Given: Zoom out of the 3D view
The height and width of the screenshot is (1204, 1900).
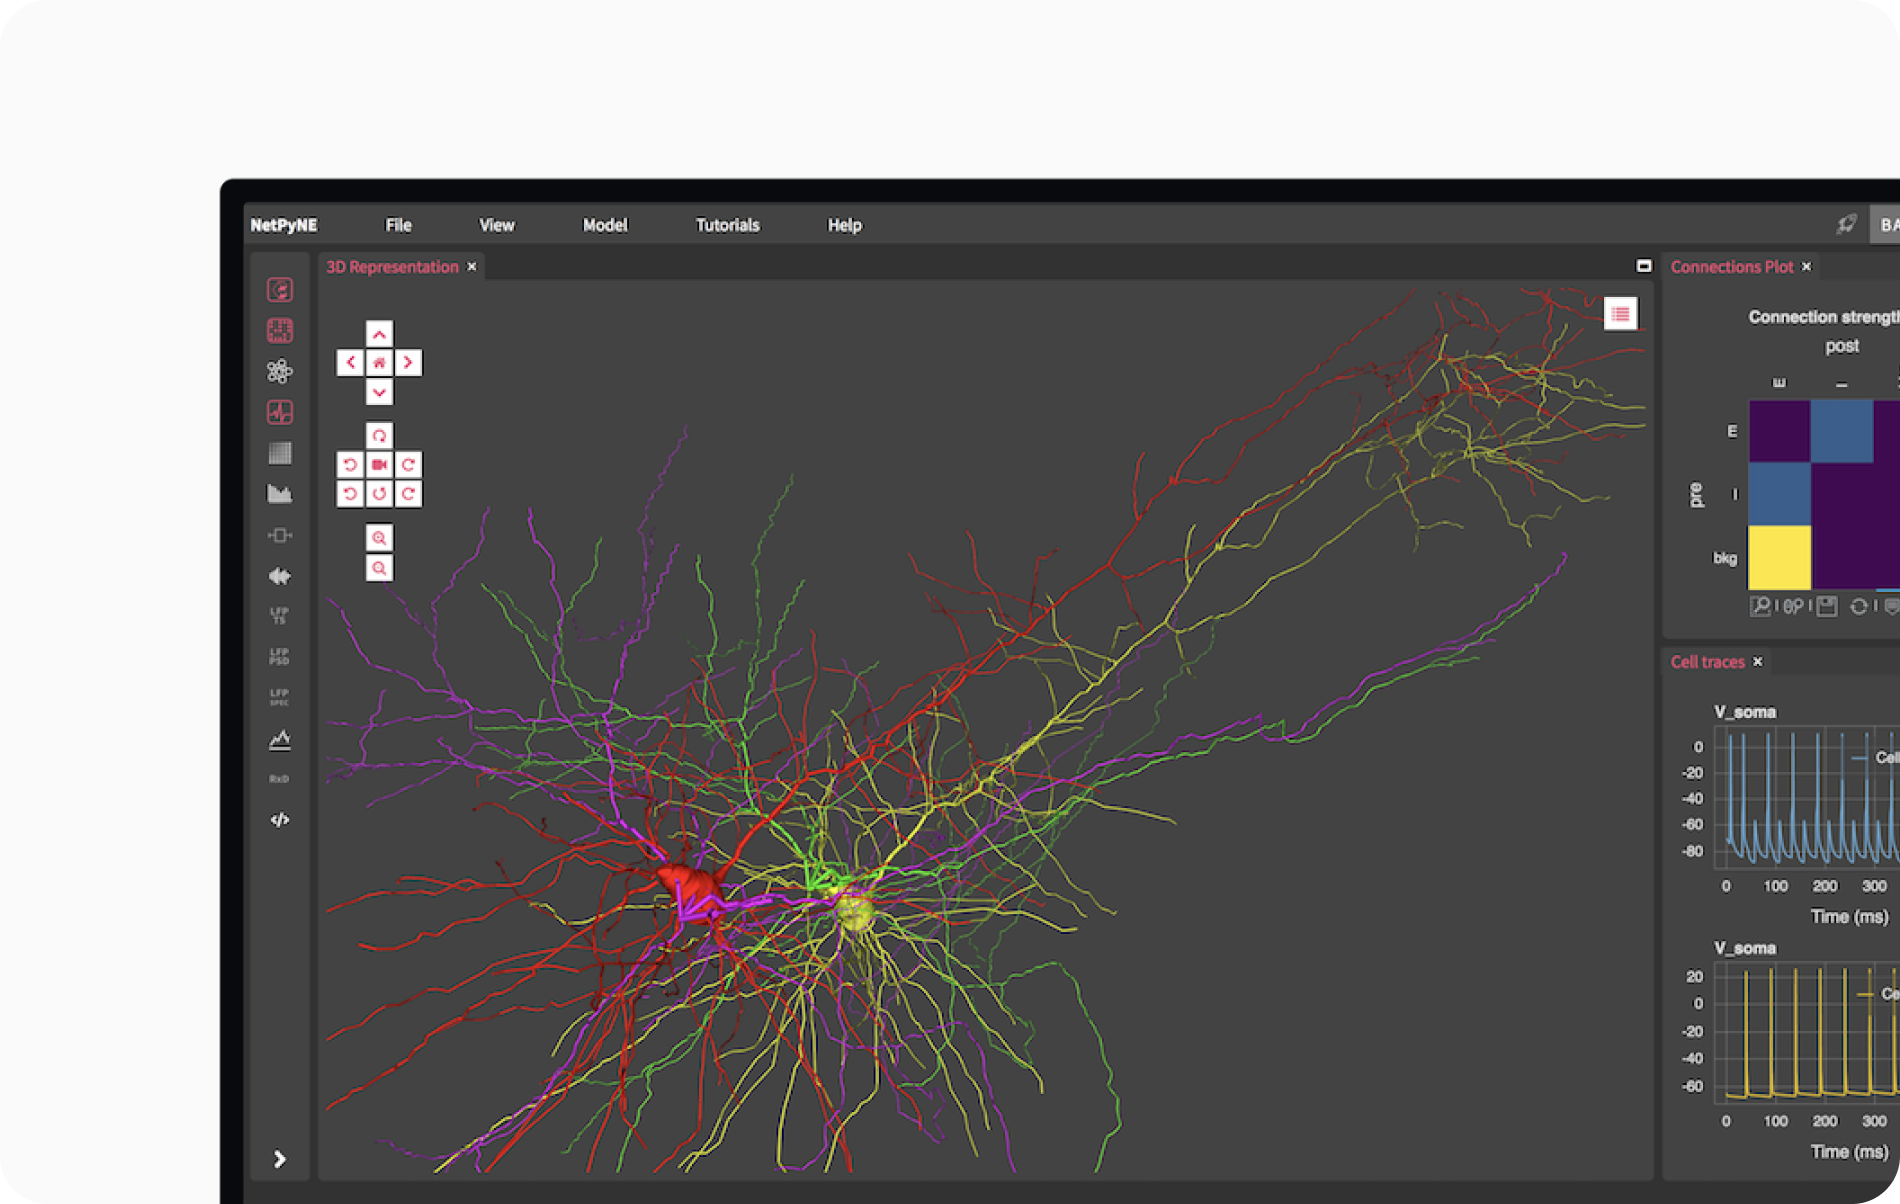Looking at the screenshot, I should point(379,568).
